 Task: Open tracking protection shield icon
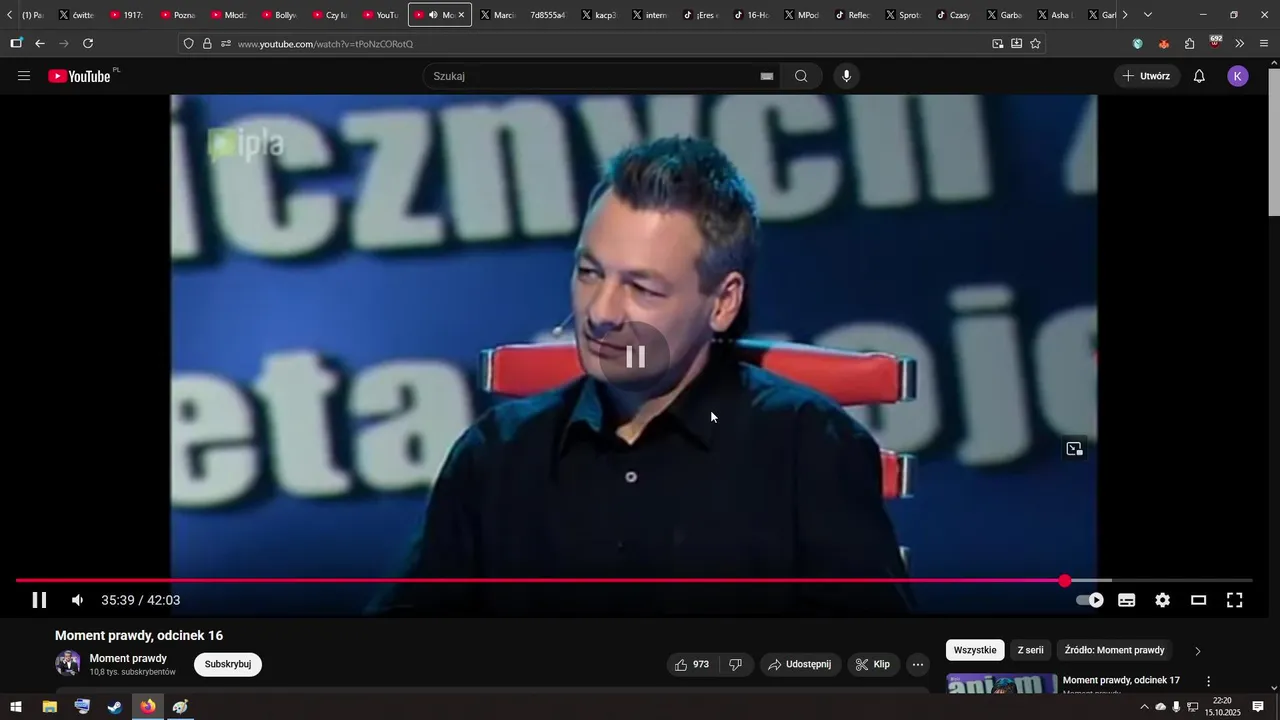pos(188,44)
